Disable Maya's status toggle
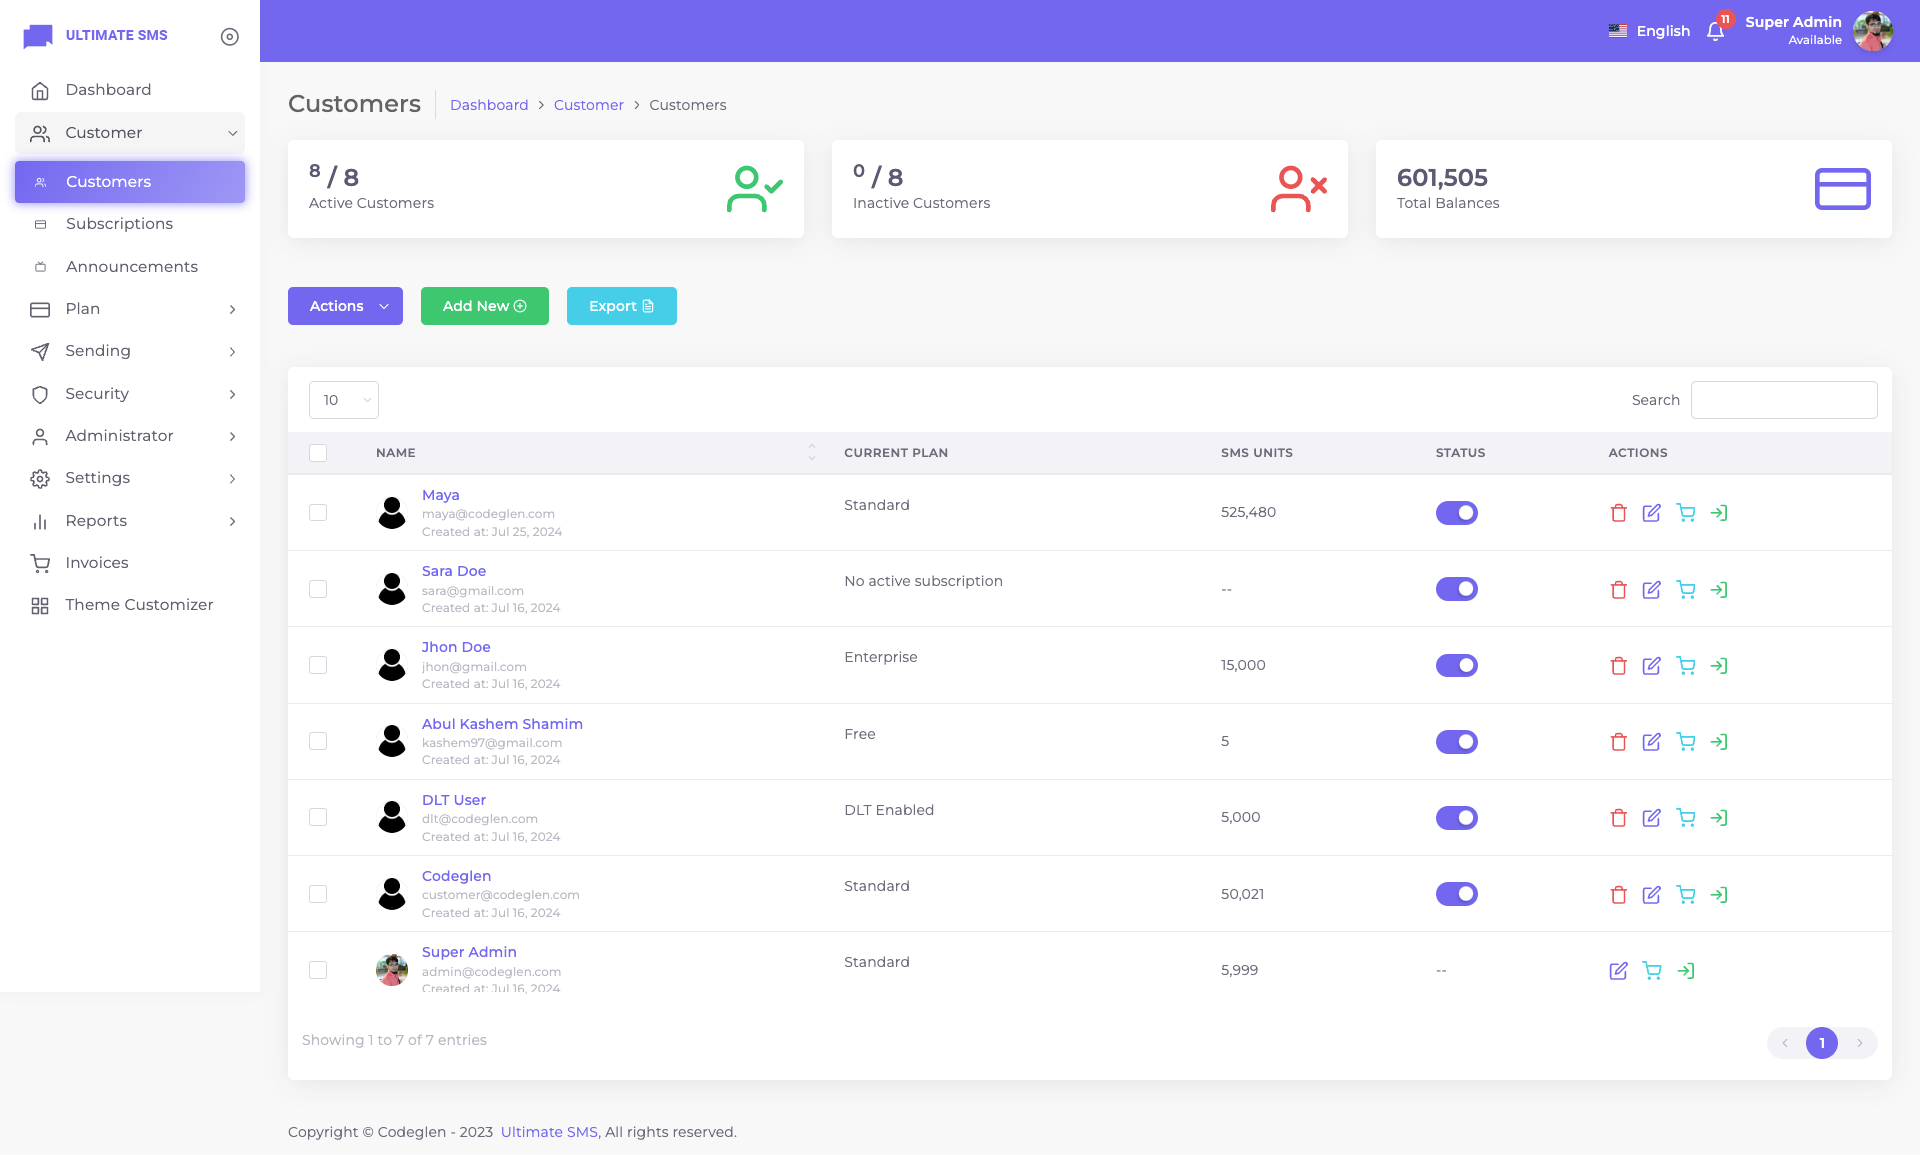This screenshot has height=1156, width=1920. coord(1456,513)
